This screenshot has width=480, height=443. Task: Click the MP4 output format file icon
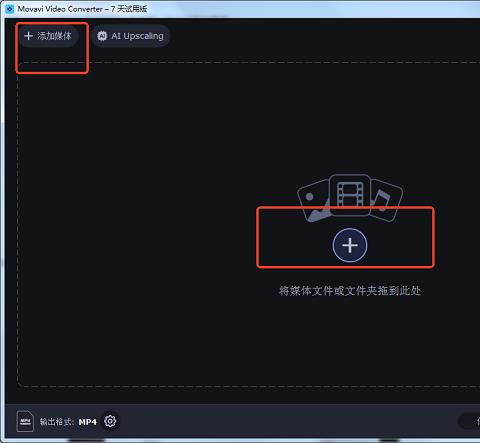pyautogui.click(x=25, y=421)
